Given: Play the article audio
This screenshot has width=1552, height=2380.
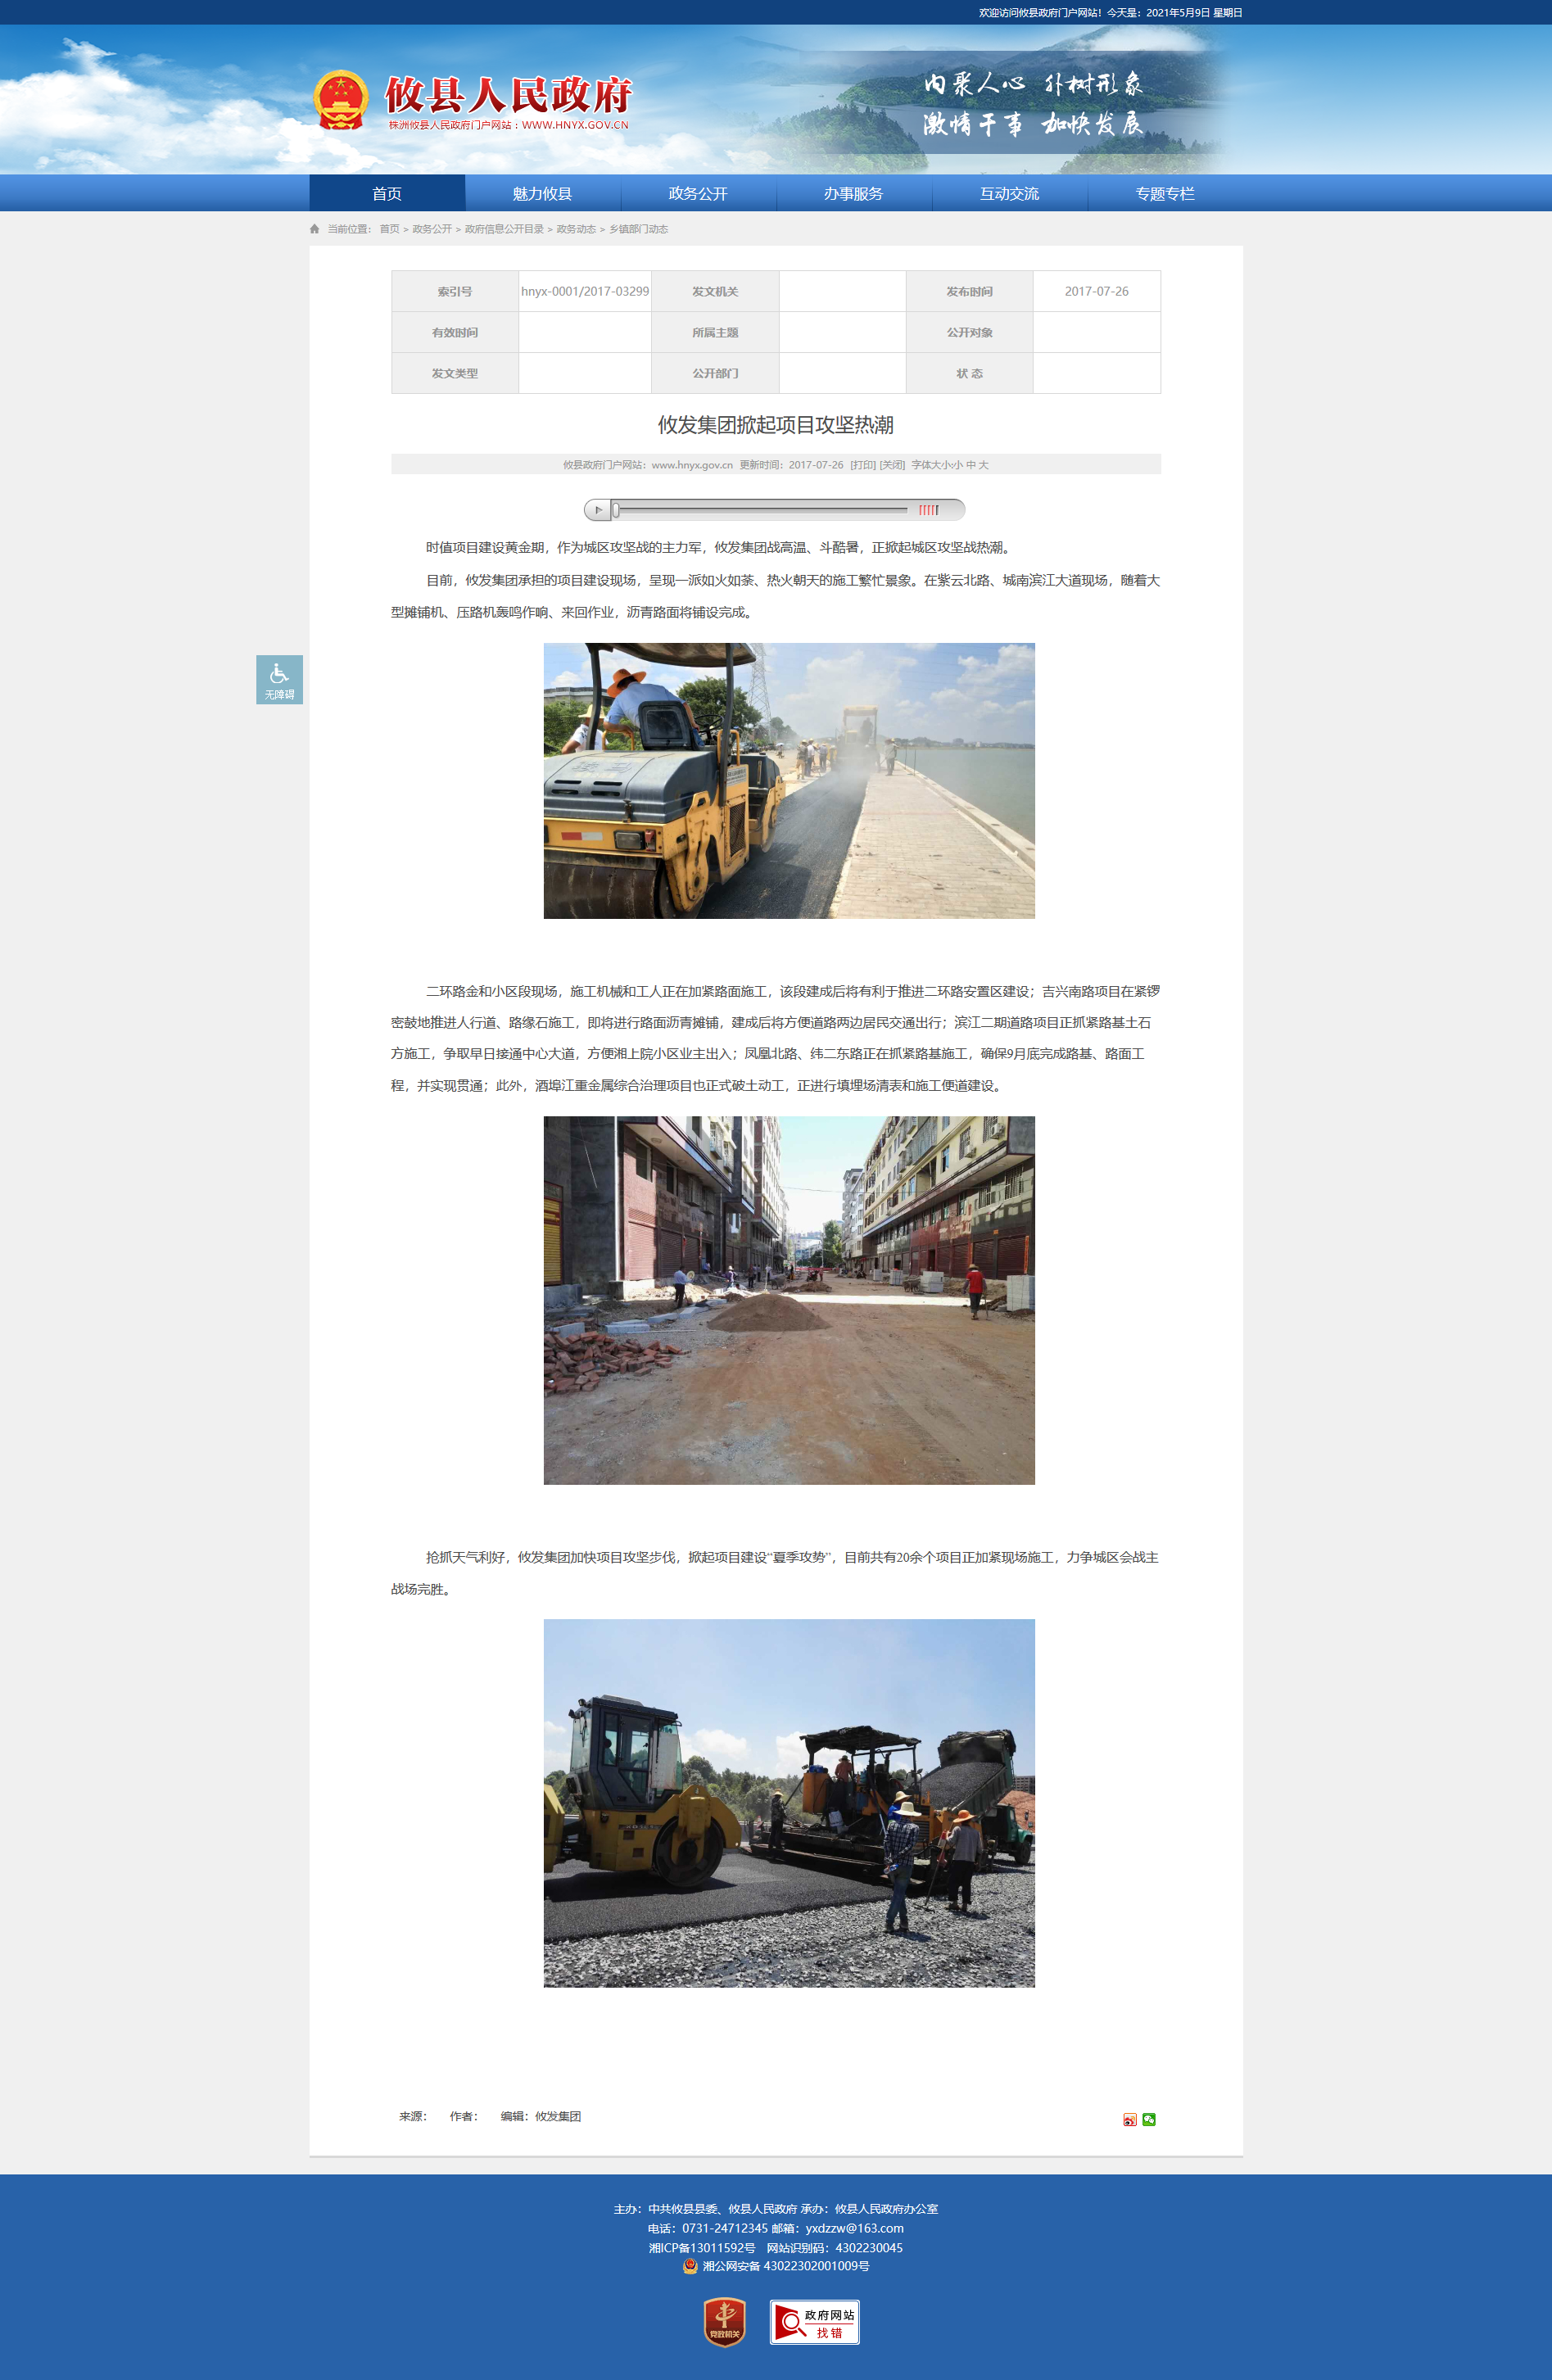Looking at the screenshot, I should (598, 510).
